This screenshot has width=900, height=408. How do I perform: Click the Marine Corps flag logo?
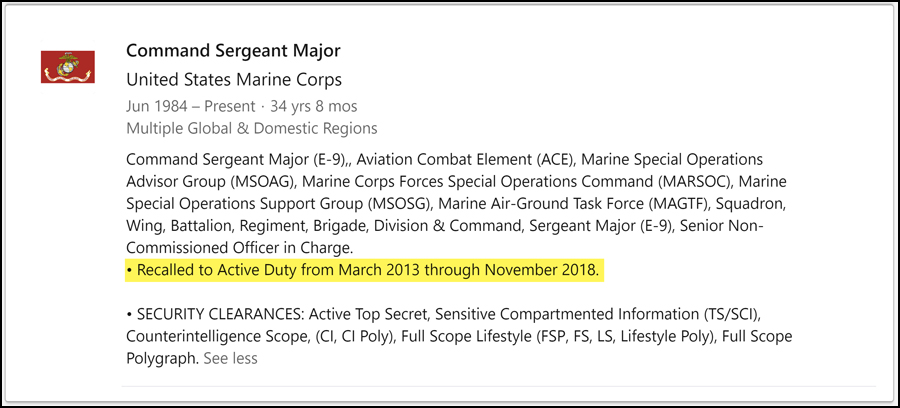[x=68, y=67]
